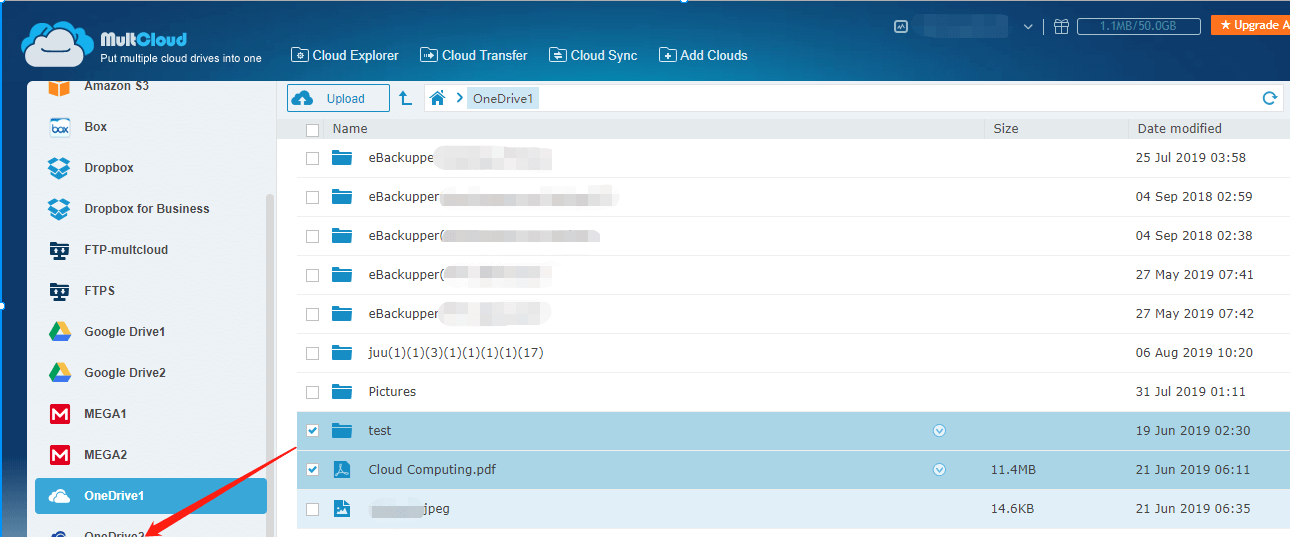Viewport: 1290px width, 537px height.
Task: Check the jpeg file checkbox
Action: tap(313, 509)
